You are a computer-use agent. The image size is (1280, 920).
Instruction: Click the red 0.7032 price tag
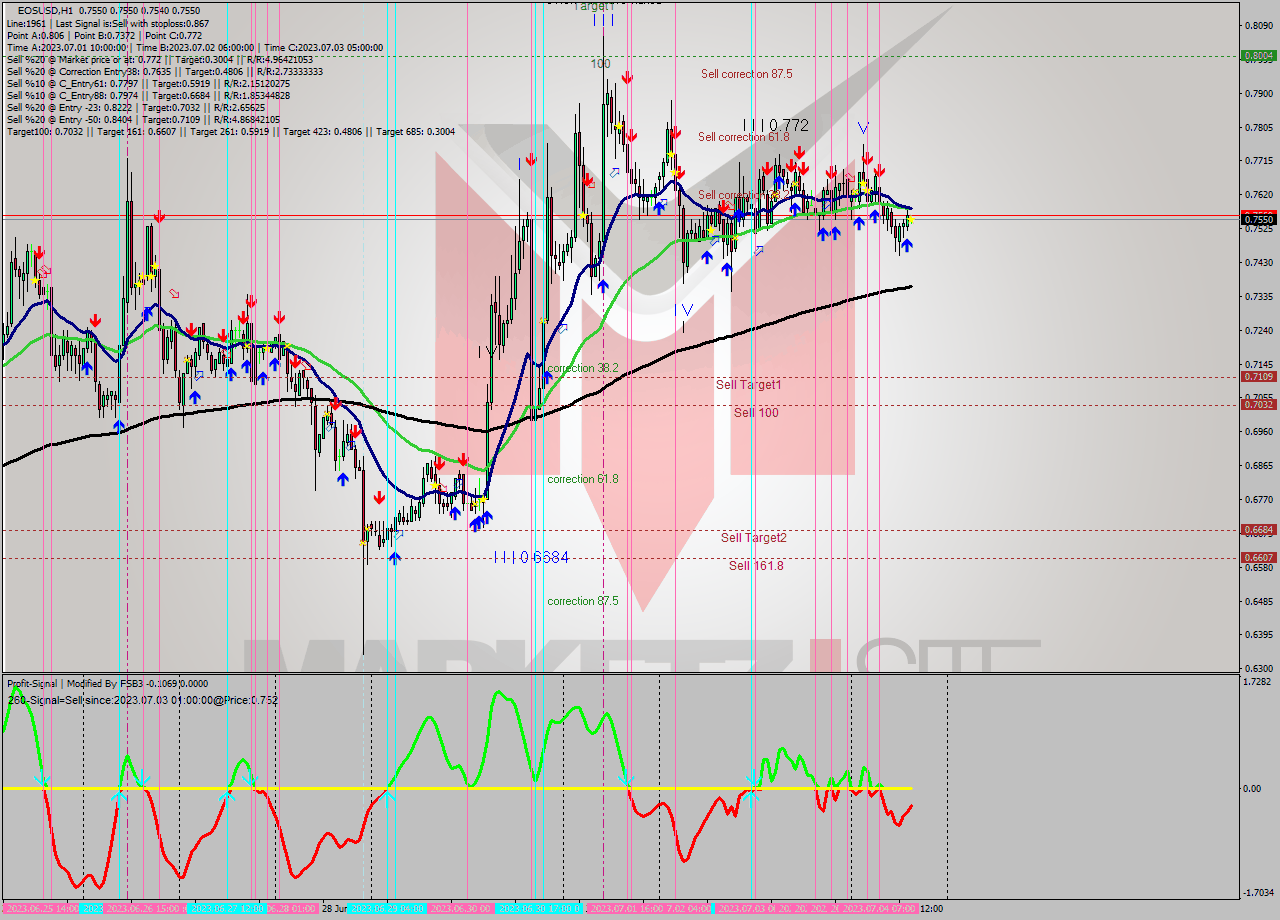tap(1258, 404)
